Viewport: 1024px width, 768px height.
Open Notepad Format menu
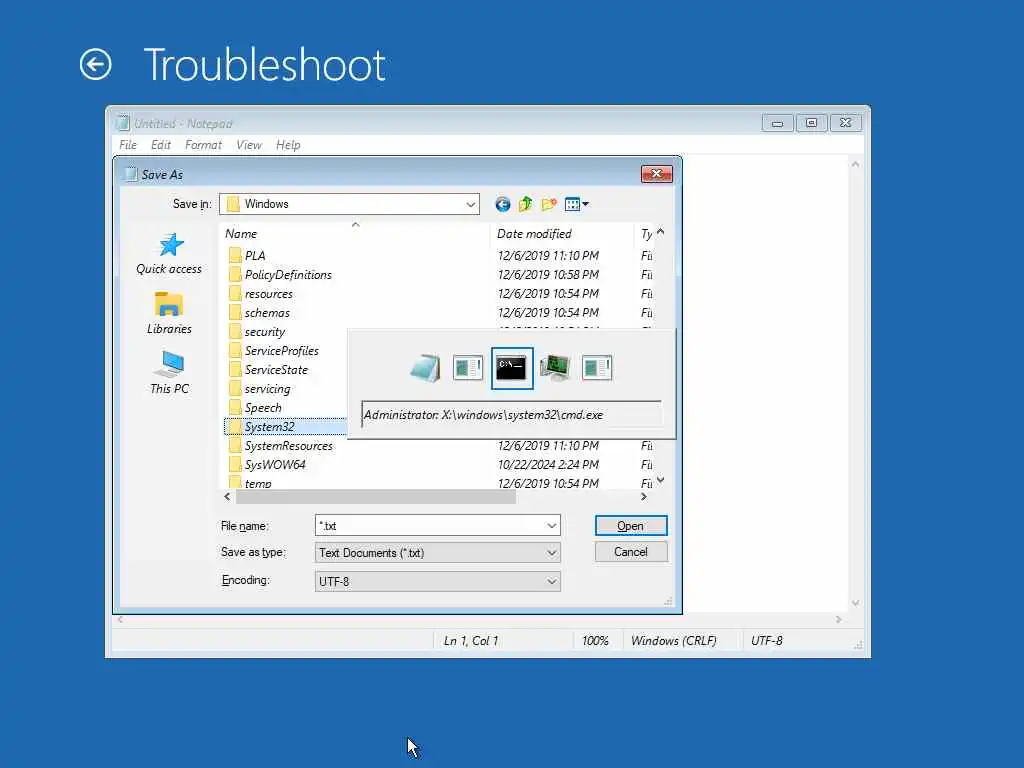tap(203, 145)
